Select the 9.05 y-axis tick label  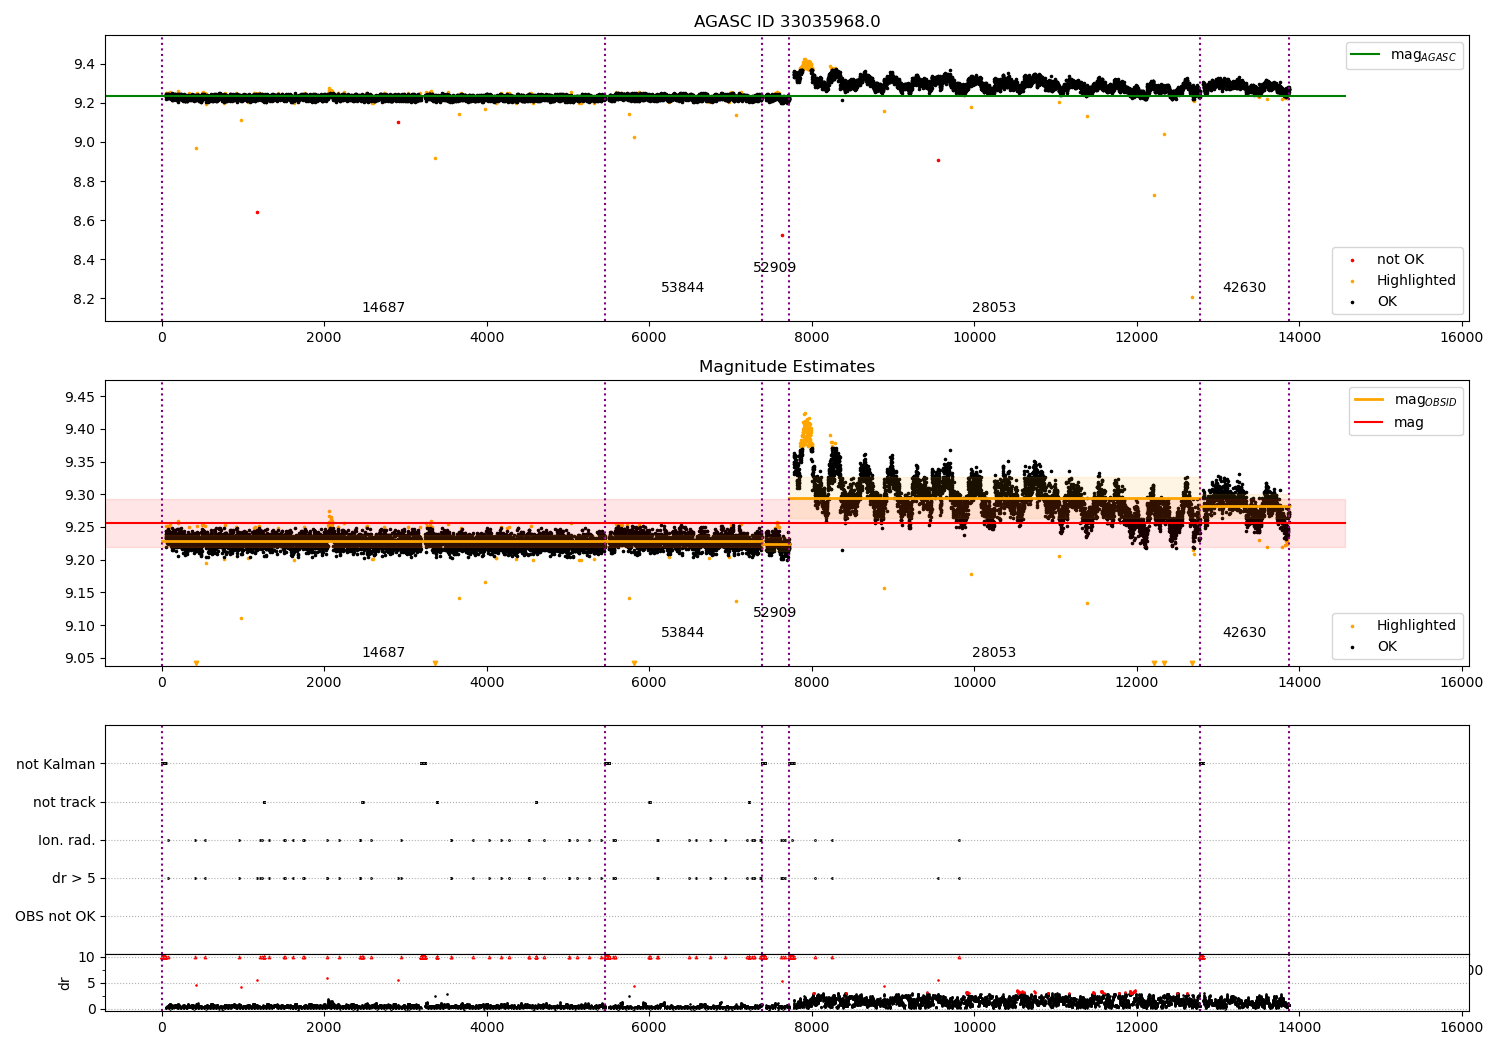[80, 659]
